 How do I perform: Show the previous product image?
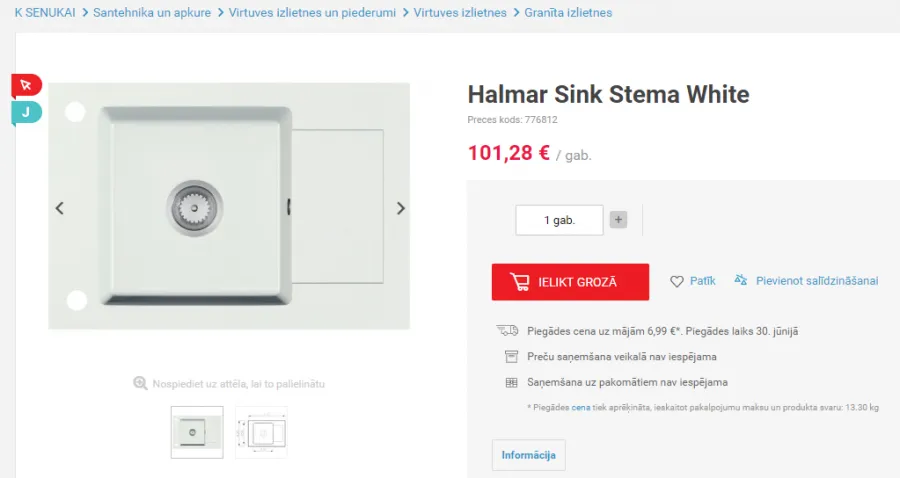(x=60, y=208)
